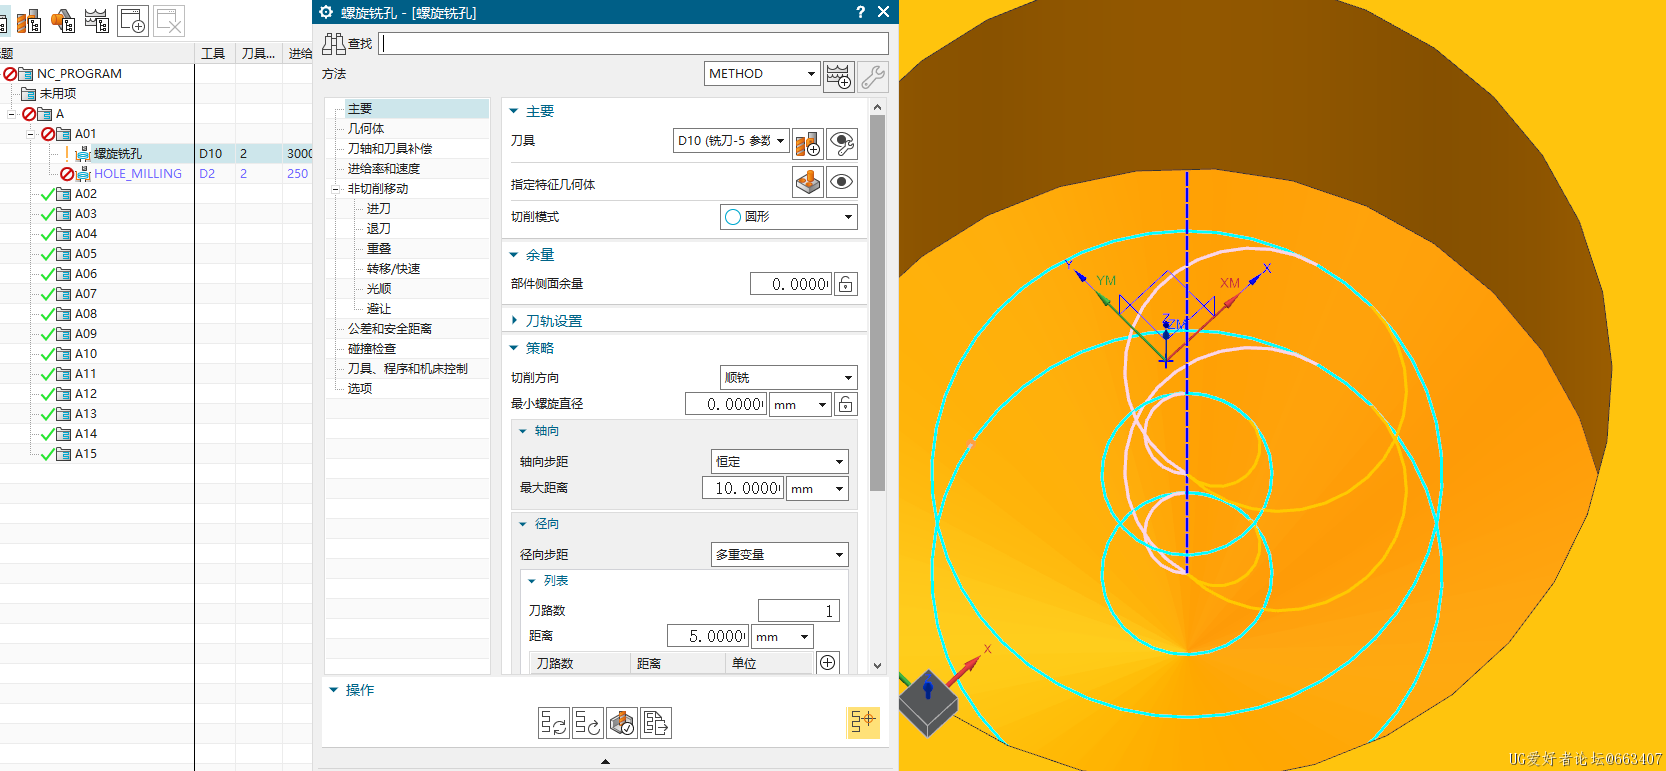Select NC_PROGRAM root node
The width and height of the screenshot is (1666, 771).
(79, 74)
